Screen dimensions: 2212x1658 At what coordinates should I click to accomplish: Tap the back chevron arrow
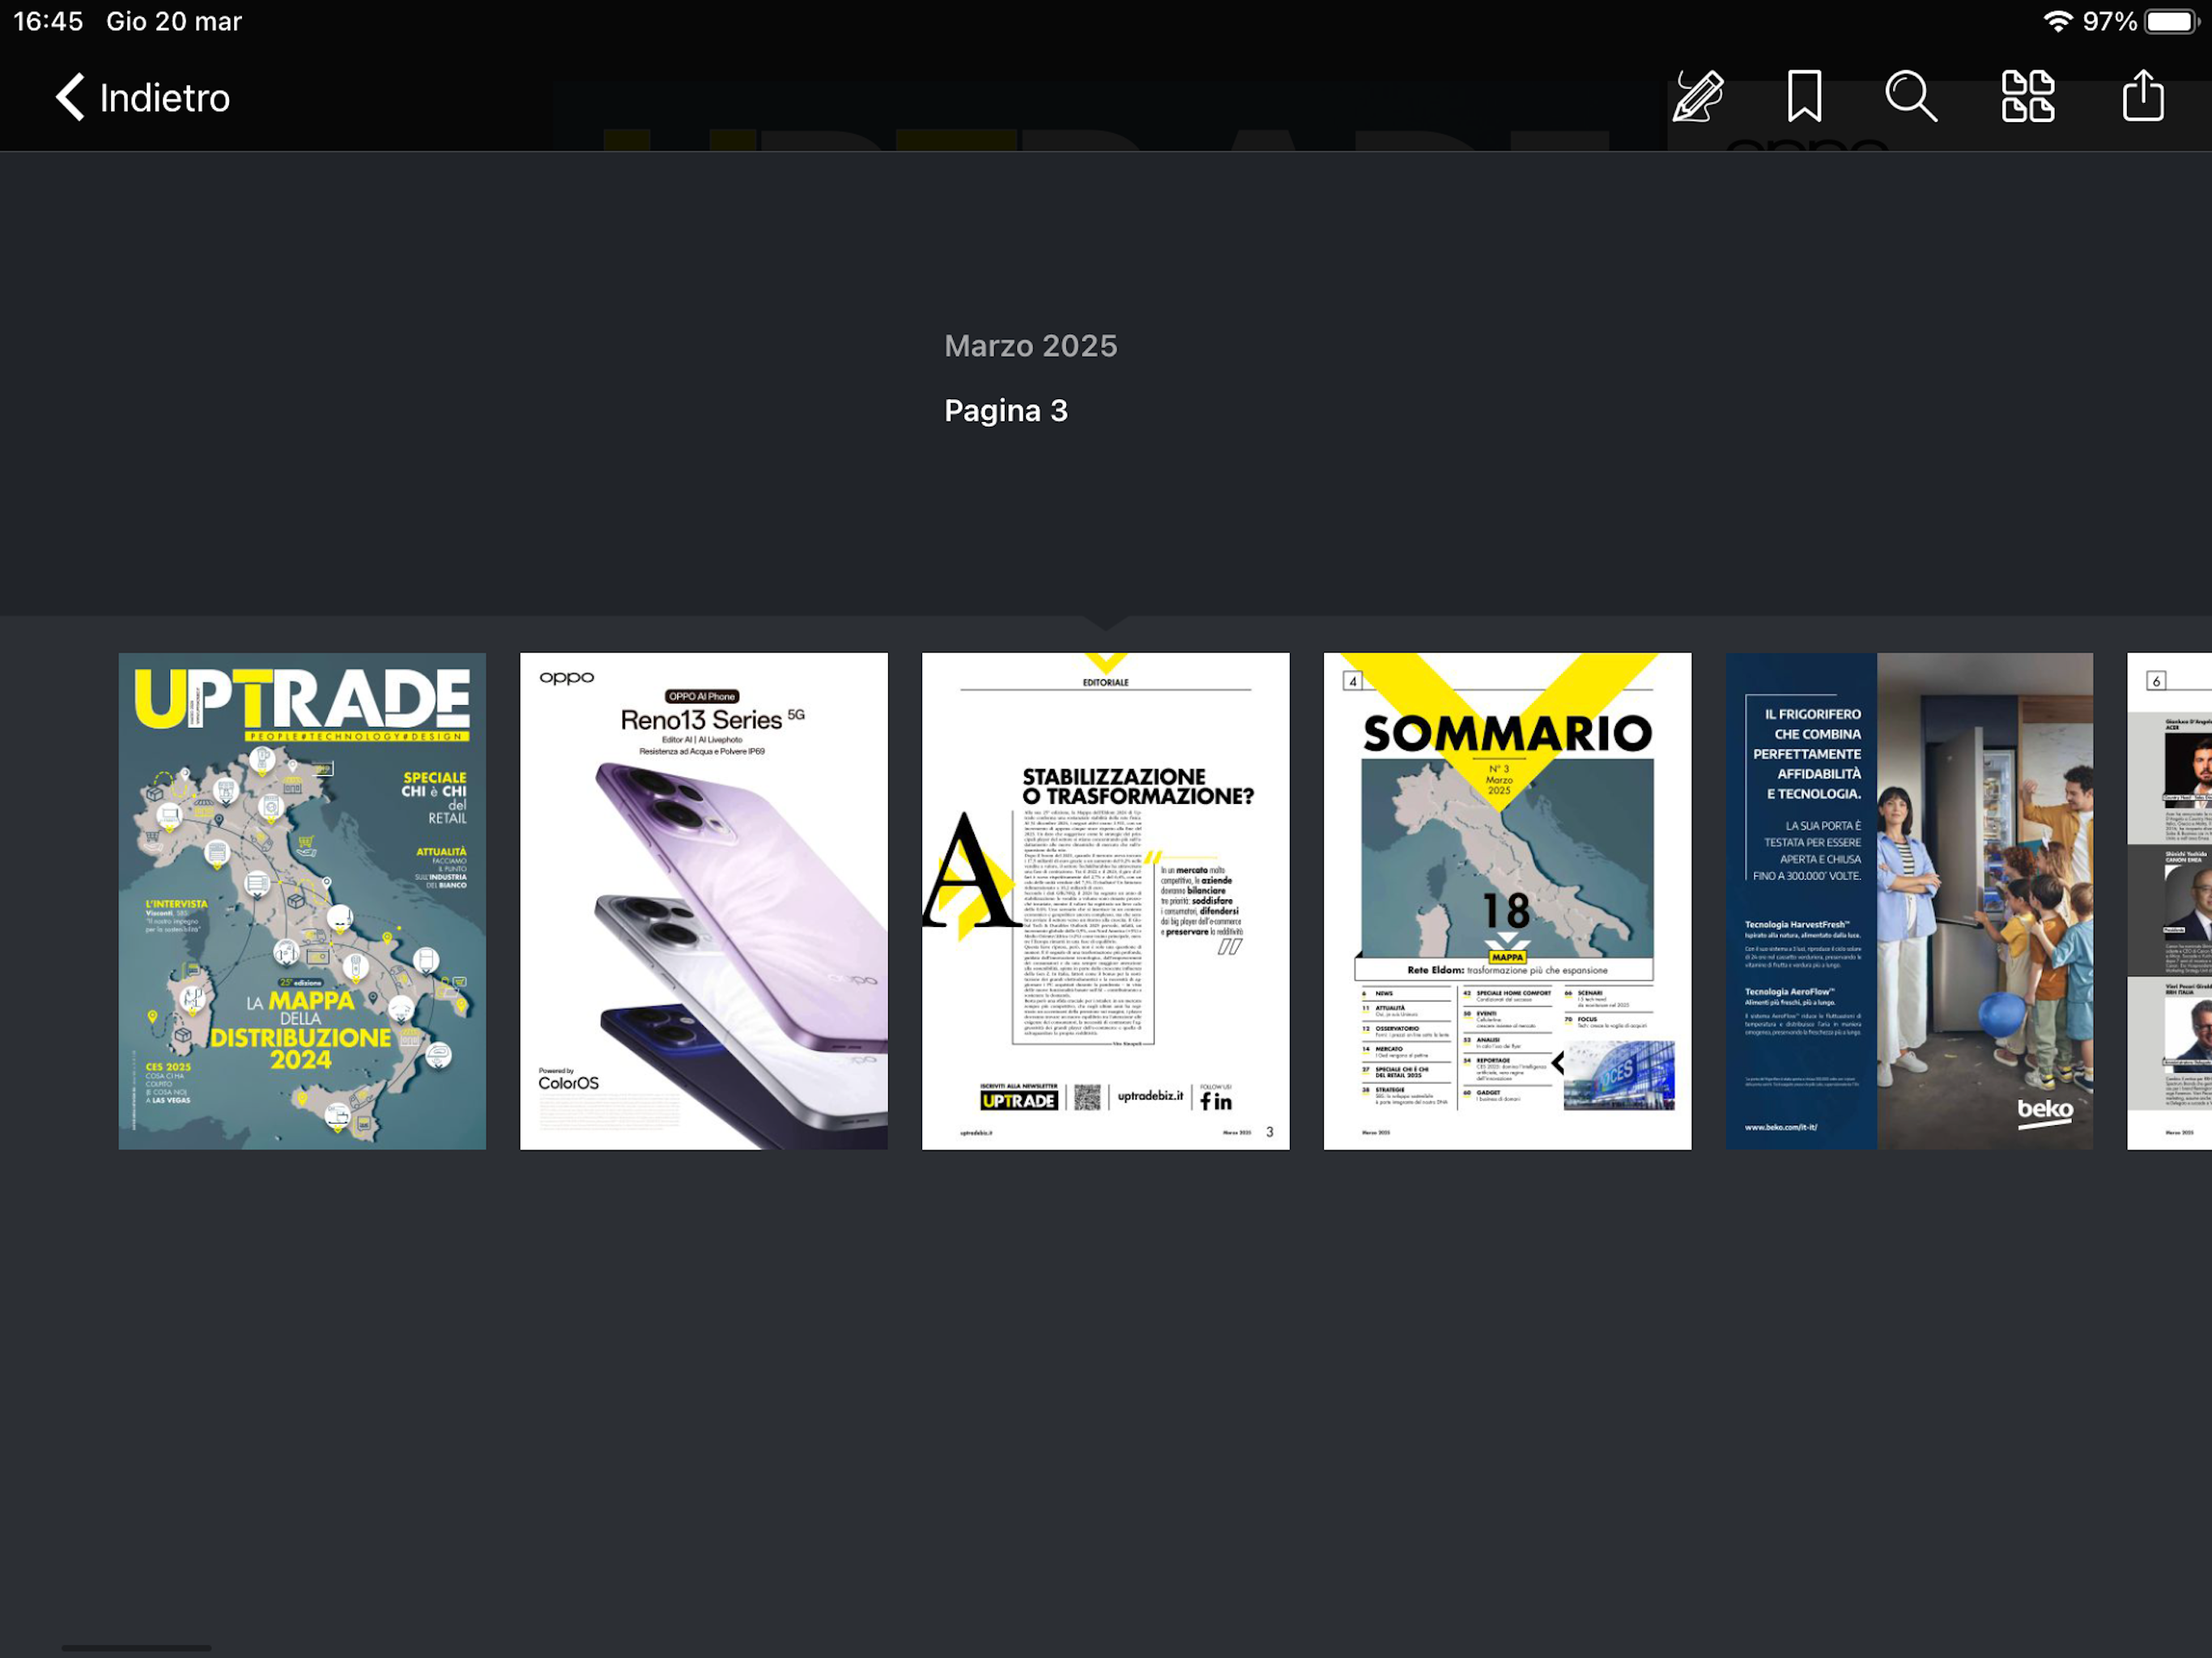point(70,97)
